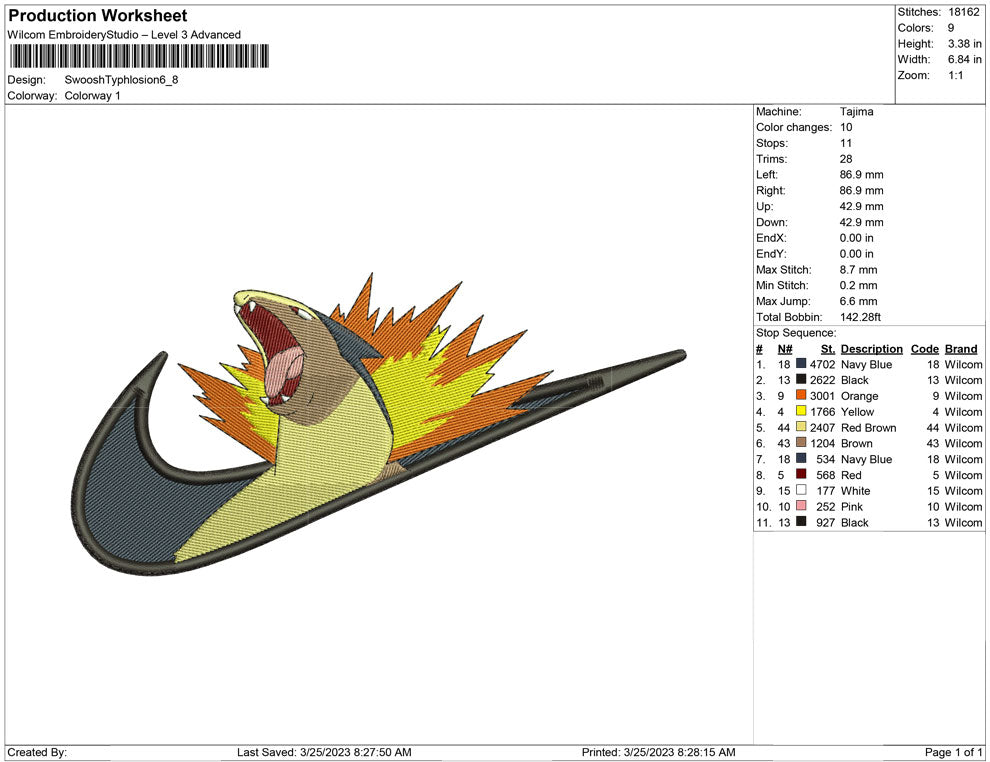Click the Page 1 of 1 footer text

[954, 752]
